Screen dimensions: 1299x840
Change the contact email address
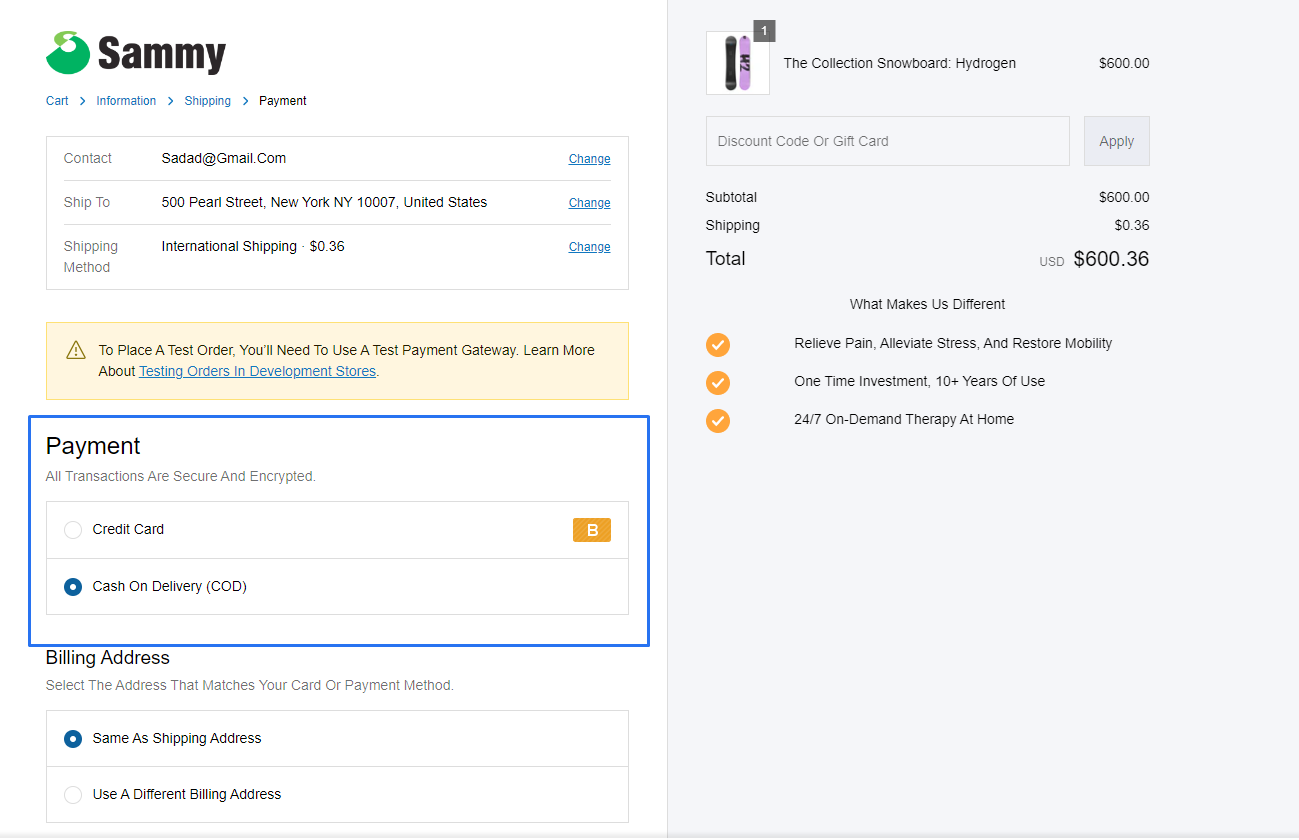click(589, 158)
